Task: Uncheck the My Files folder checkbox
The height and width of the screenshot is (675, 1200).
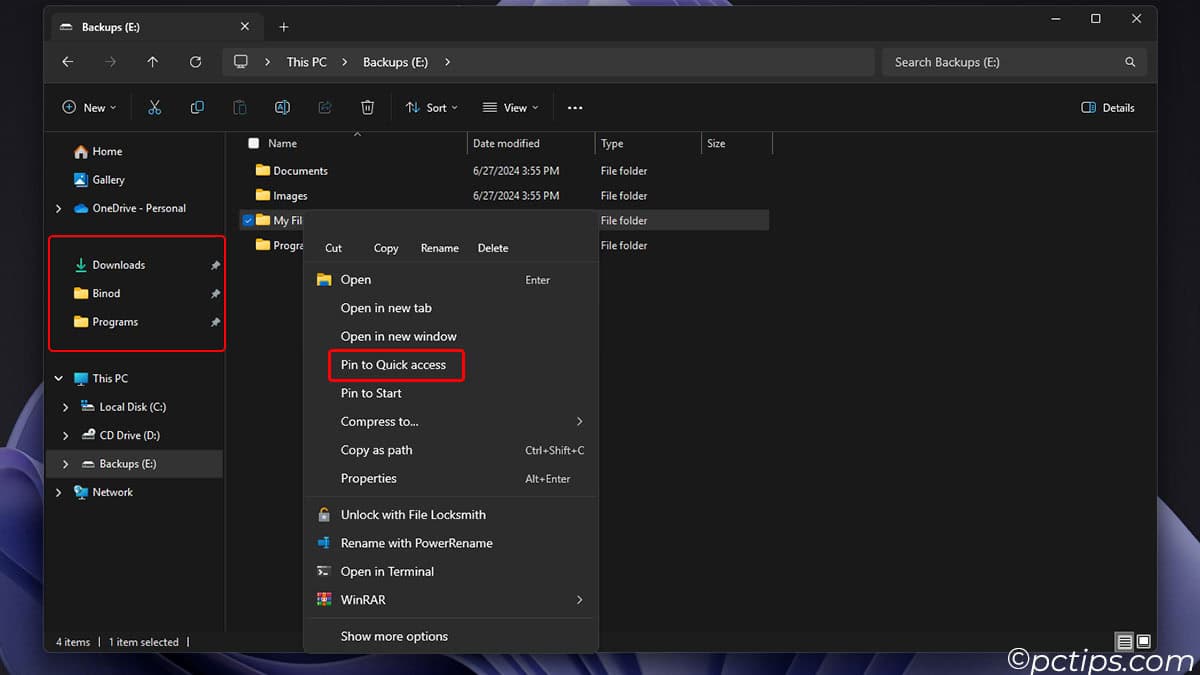Action: click(248, 220)
